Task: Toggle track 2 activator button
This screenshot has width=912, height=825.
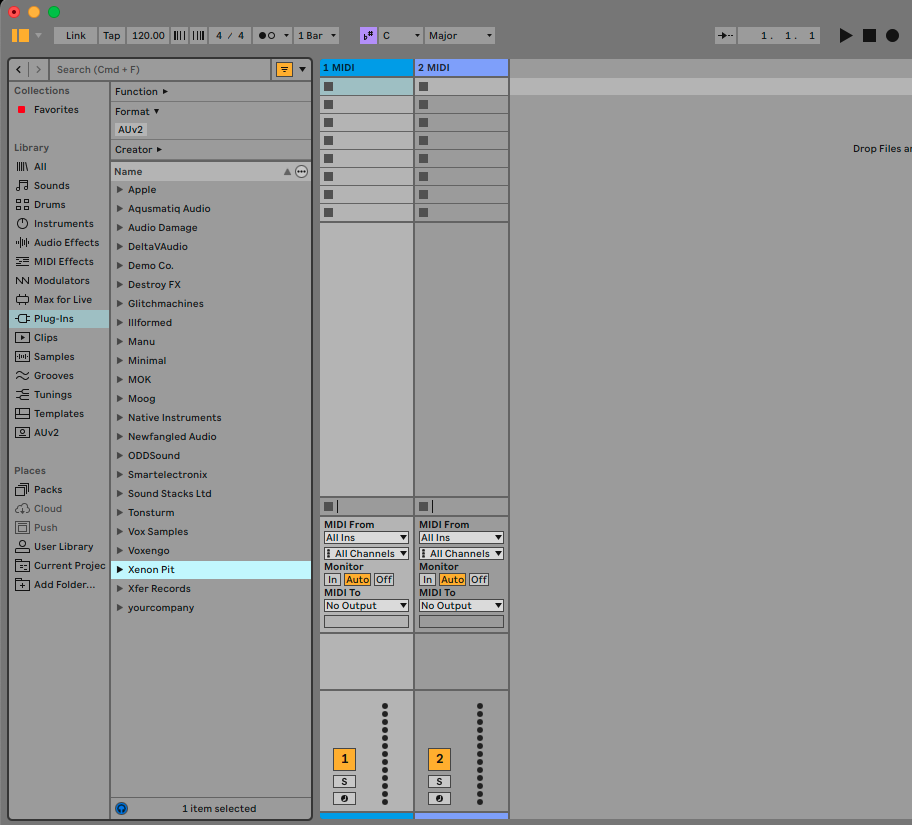Action: click(x=439, y=759)
